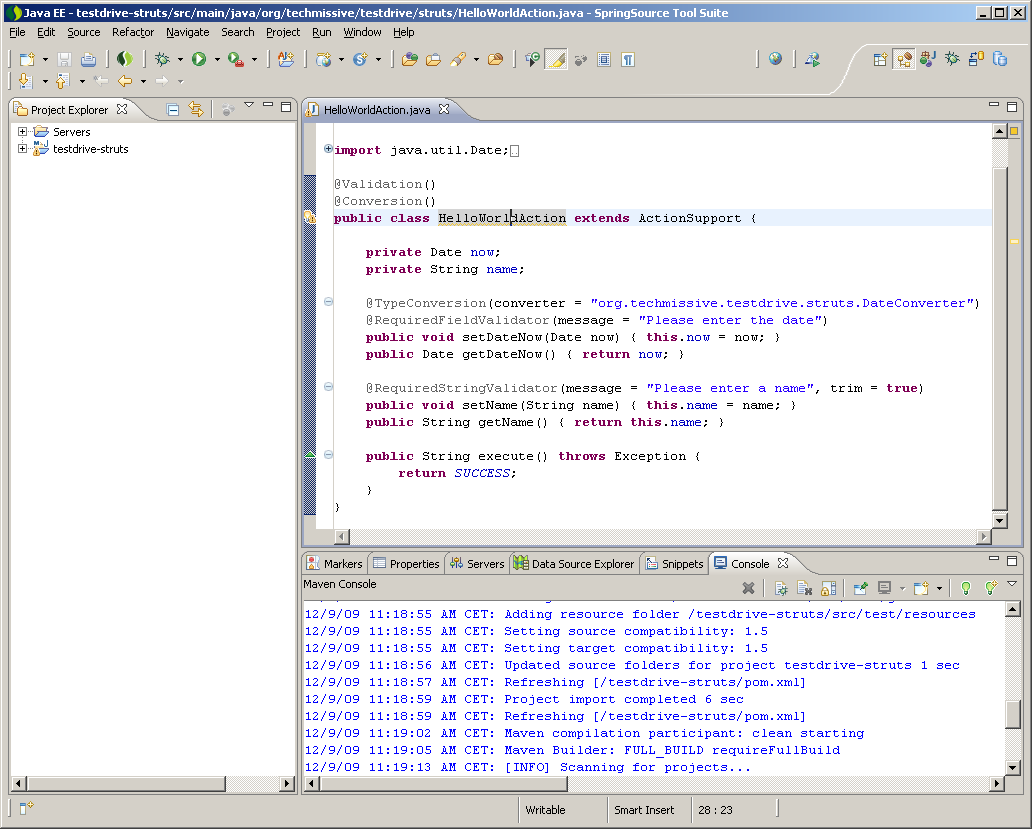Open dropdown next to Run icon

pyautogui.click(x=217, y=60)
